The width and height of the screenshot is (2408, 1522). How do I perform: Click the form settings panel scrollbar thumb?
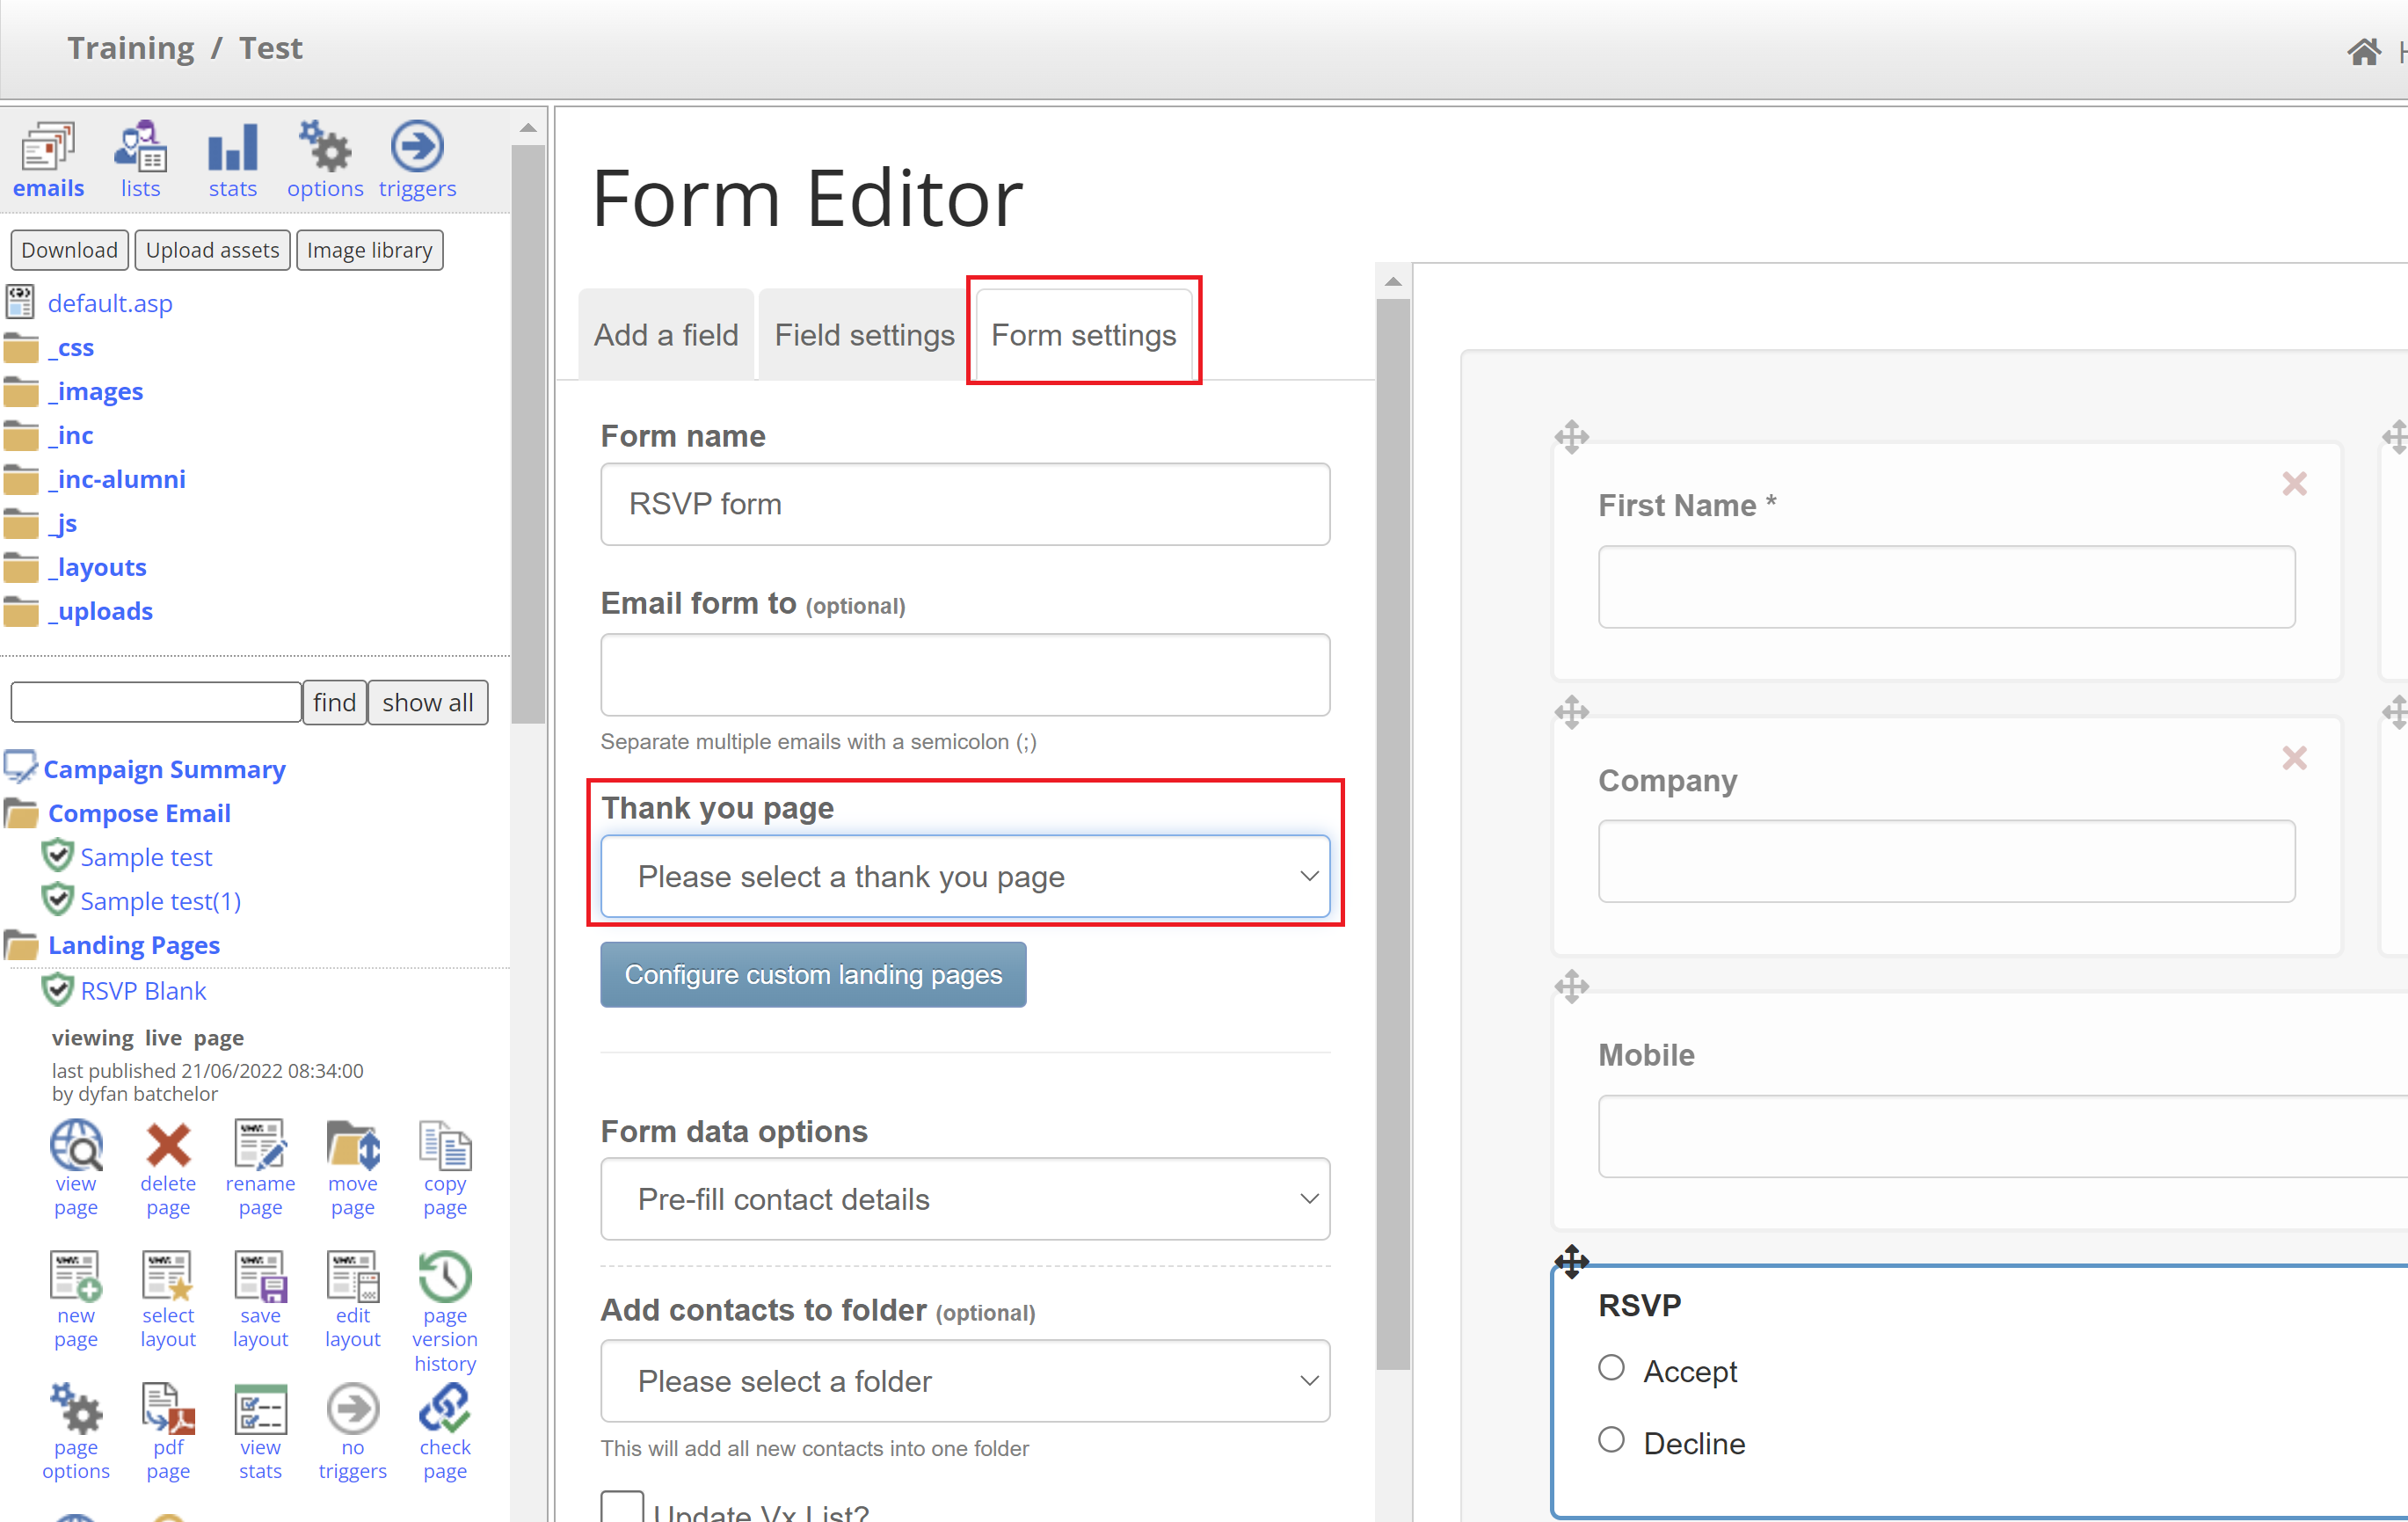pyautogui.click(x=1393, y=834)
